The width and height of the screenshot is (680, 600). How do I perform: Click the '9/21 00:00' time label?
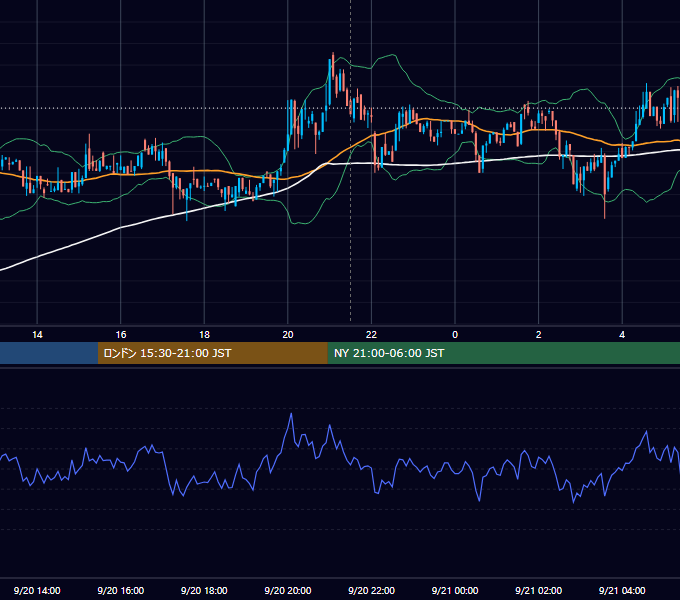[455, 590]
